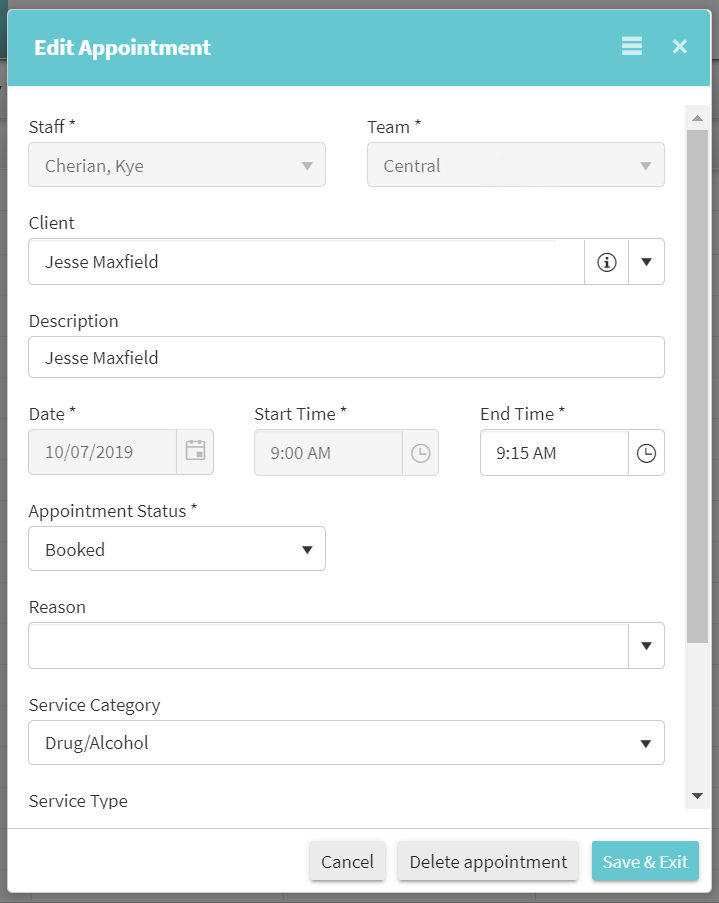
Task: Click into the Description text field
Action: (x=346, y=357)
